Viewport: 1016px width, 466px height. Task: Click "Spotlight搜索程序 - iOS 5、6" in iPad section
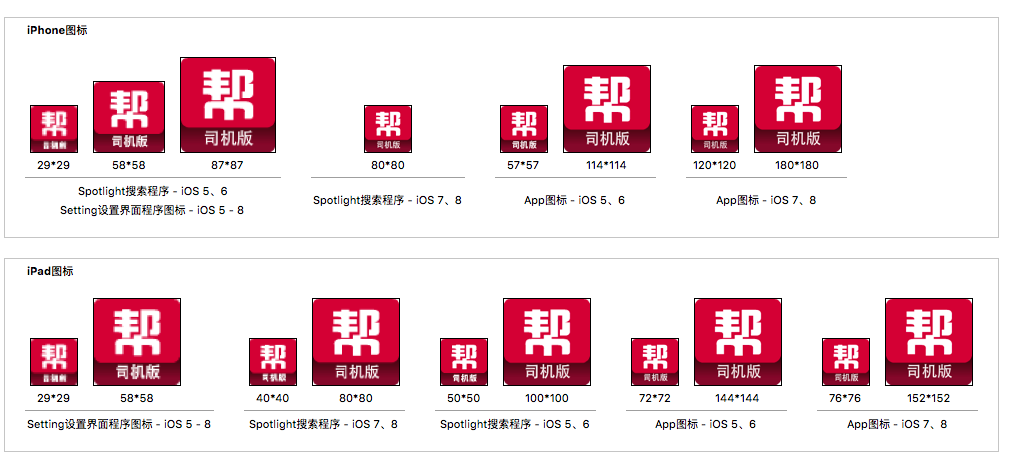[x=515, y=425]
